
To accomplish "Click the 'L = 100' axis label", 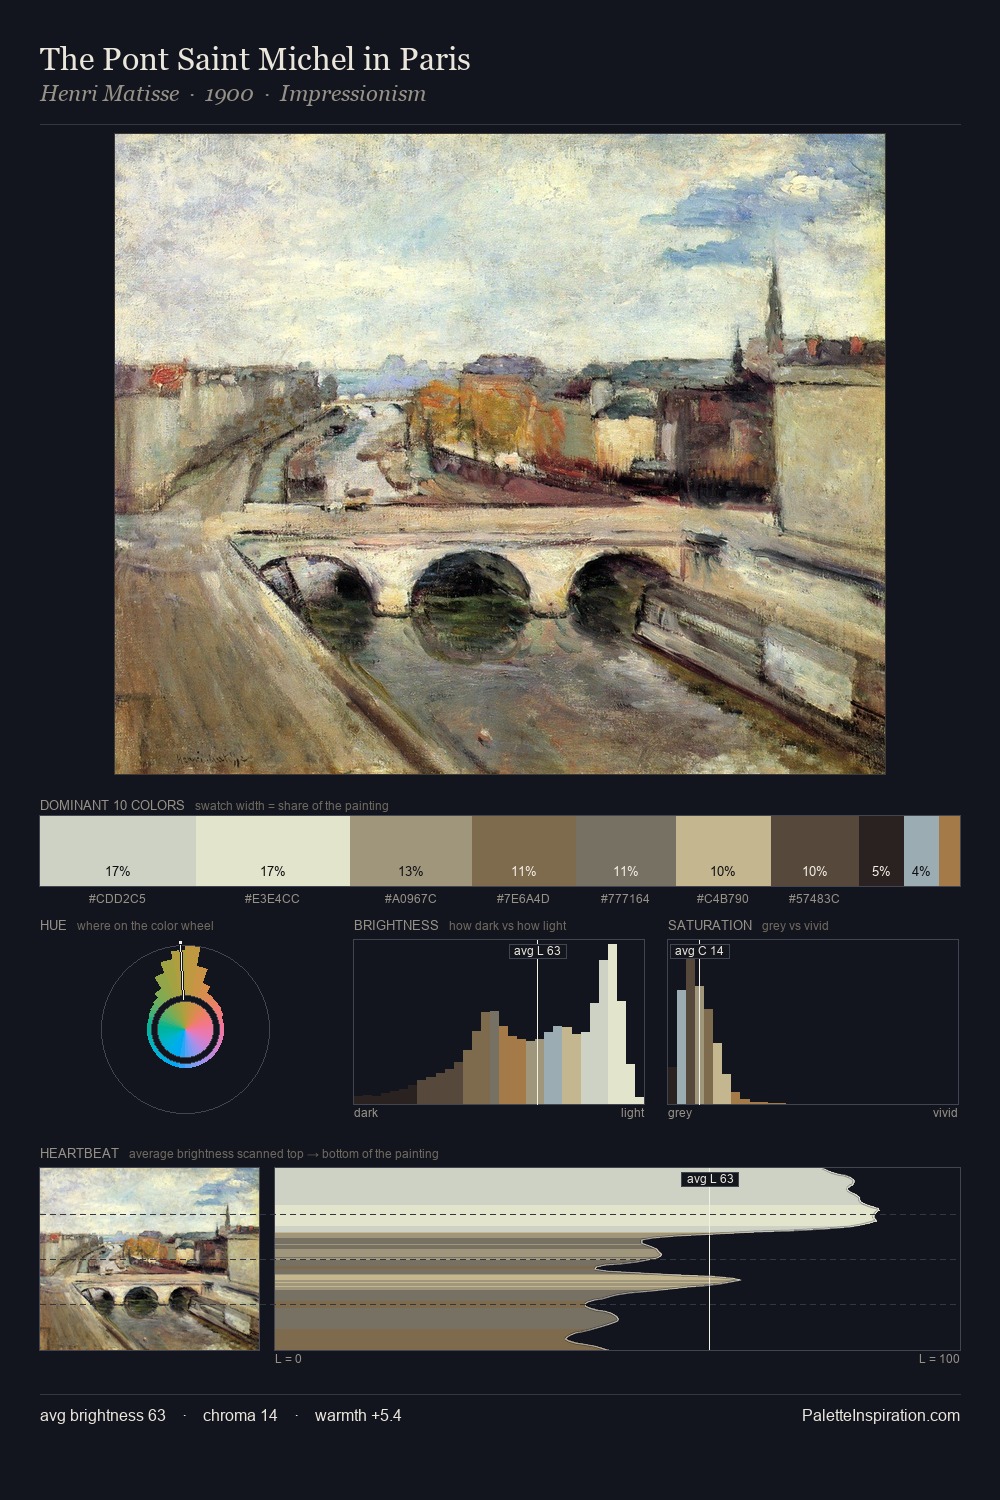I will point(939,1359).
